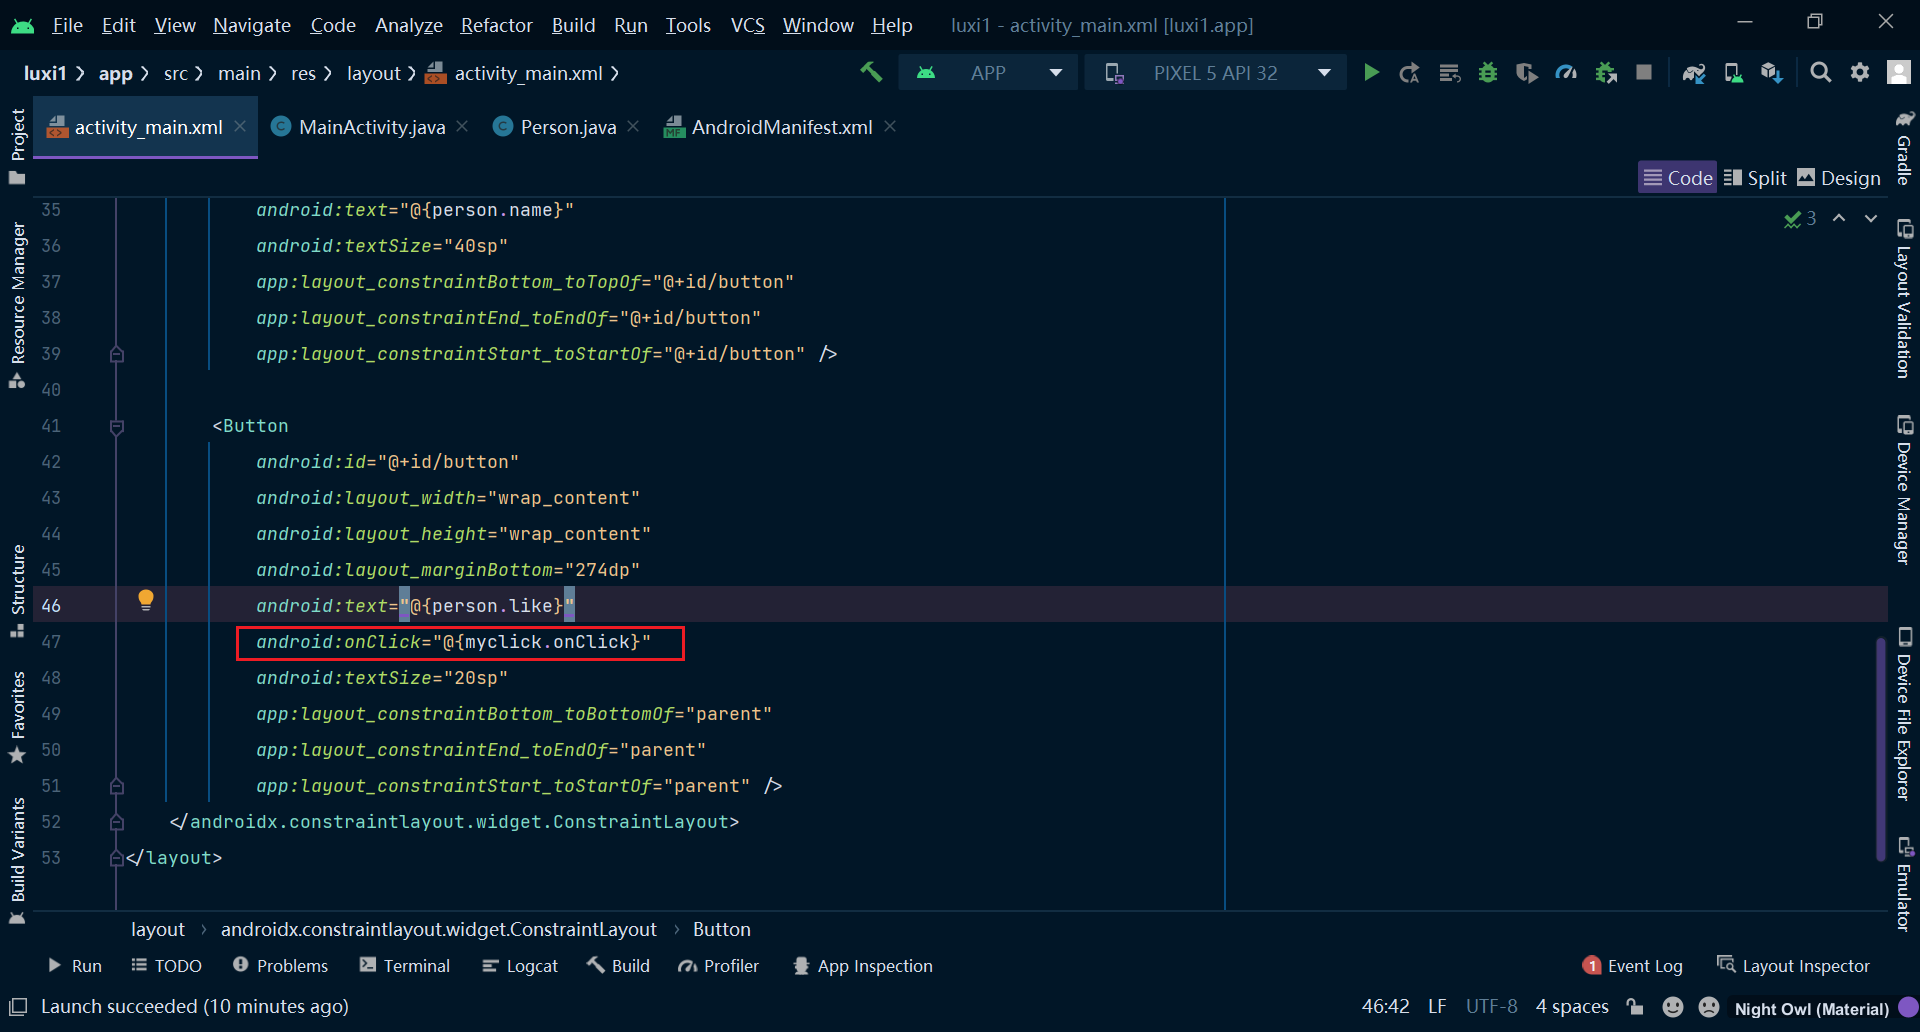Open the Profiler tool window
Viewport: 1920px width, 1032px height.
click(719, 966)
